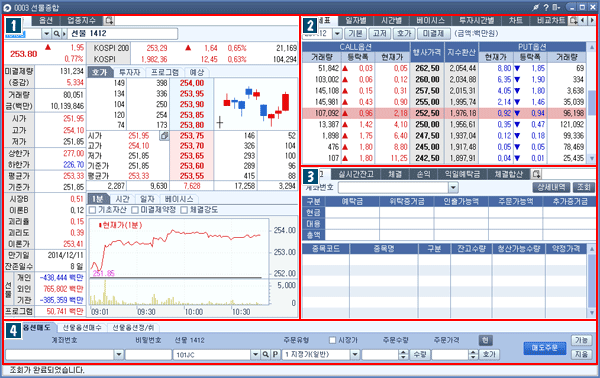This screenshot has height=378, width=600.
Task: Click the add-tab icon after 체결합산 tab
Action: [x=536, y=174]
